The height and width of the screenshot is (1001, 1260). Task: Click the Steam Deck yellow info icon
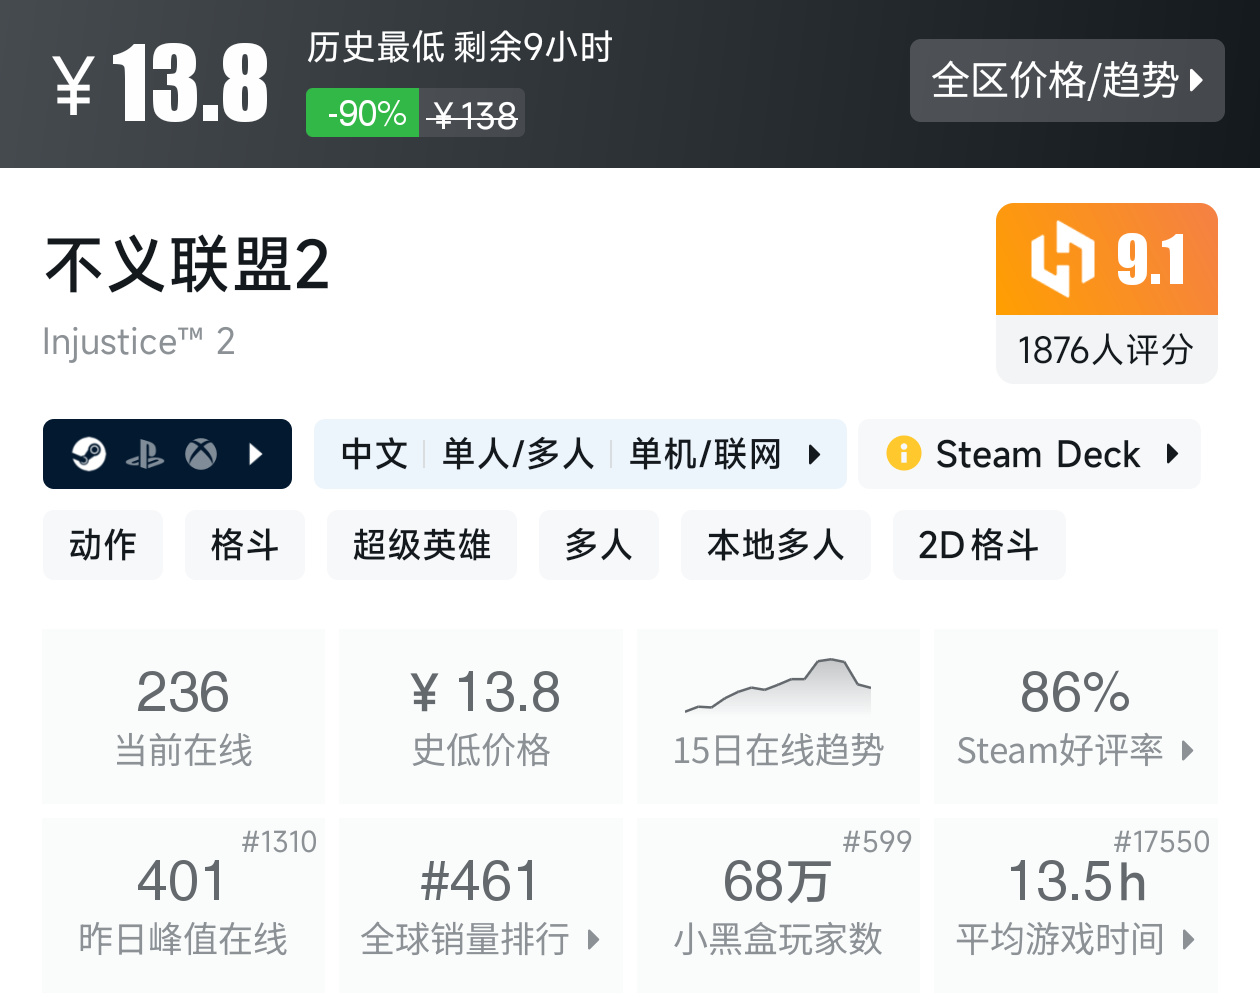click(x=903, y=453)
